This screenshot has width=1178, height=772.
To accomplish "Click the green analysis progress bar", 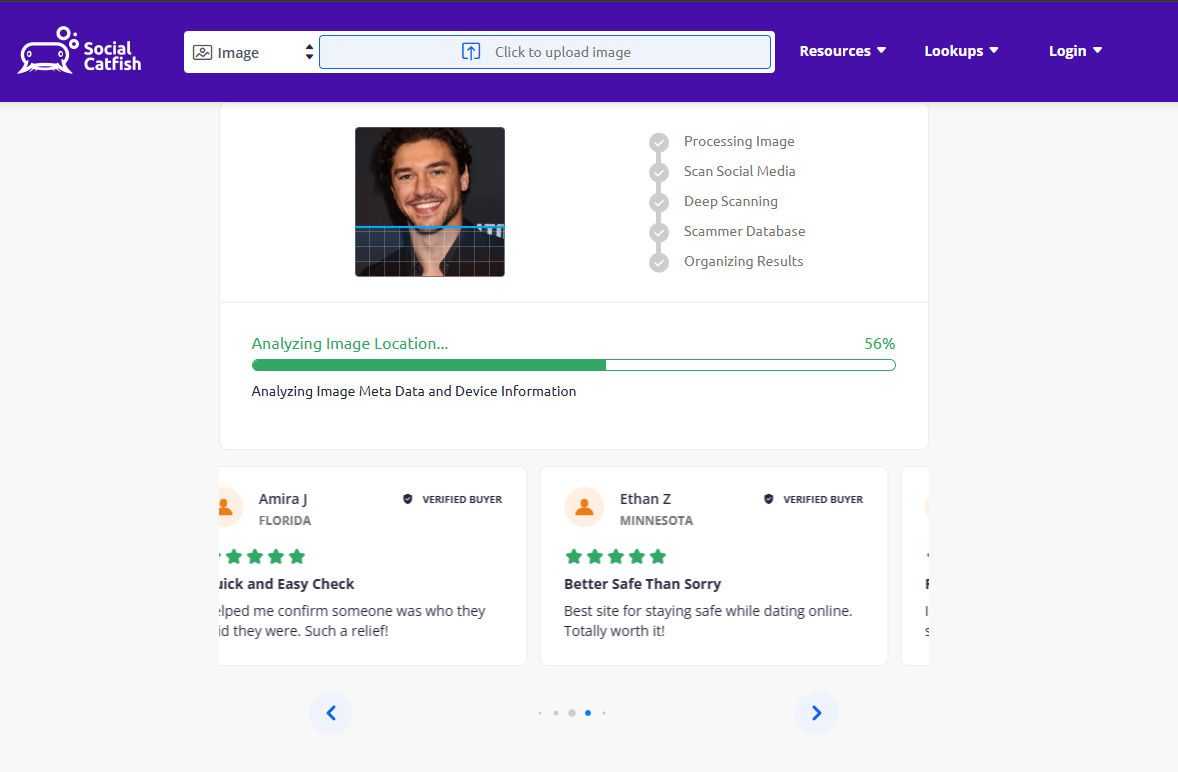I will 573,365.
